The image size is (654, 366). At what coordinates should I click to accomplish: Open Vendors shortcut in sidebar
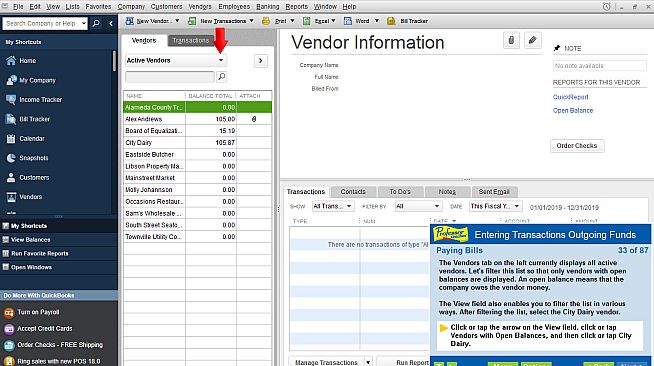(x=24, y=197)
